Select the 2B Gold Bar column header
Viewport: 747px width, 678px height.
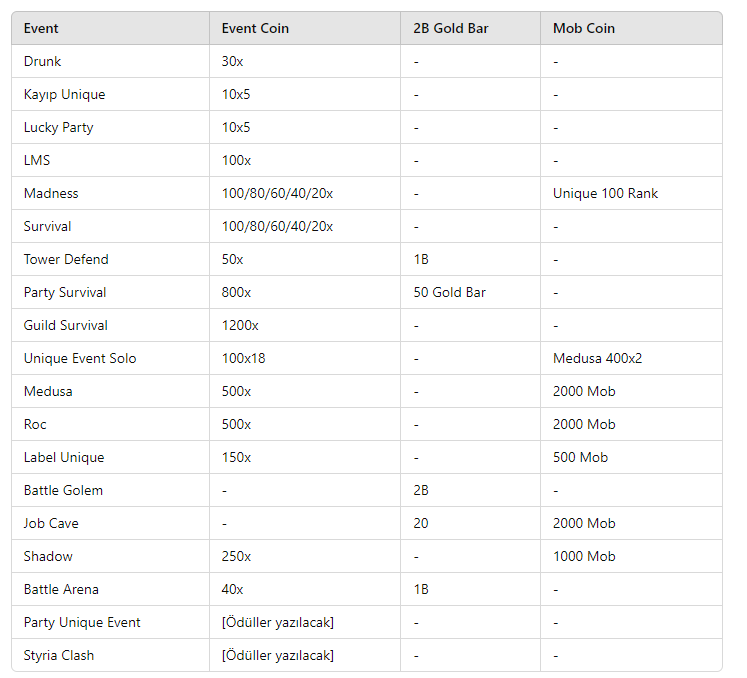point(451,29)
